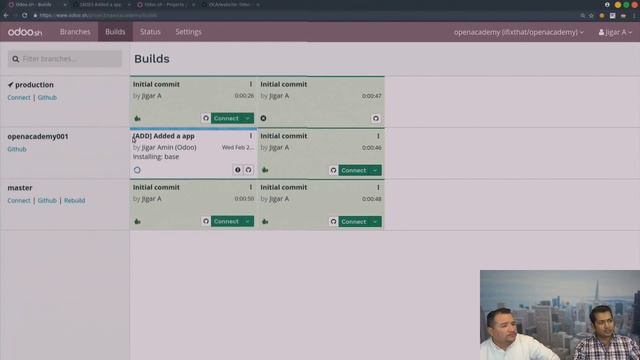640x360 pixels.
Task: Click the webcam video overlay thumbnail
Action: coord(560,315)
